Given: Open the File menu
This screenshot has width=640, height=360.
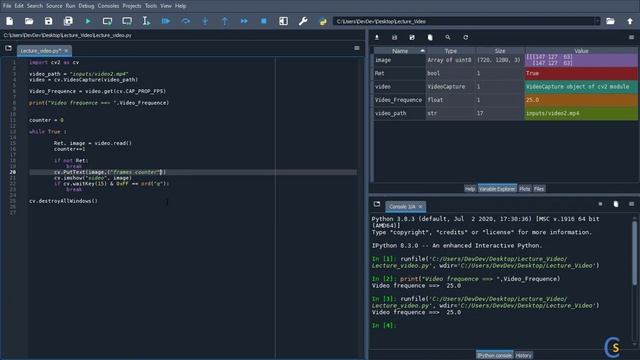Looking at the screenshot, I should pos(7,6).
